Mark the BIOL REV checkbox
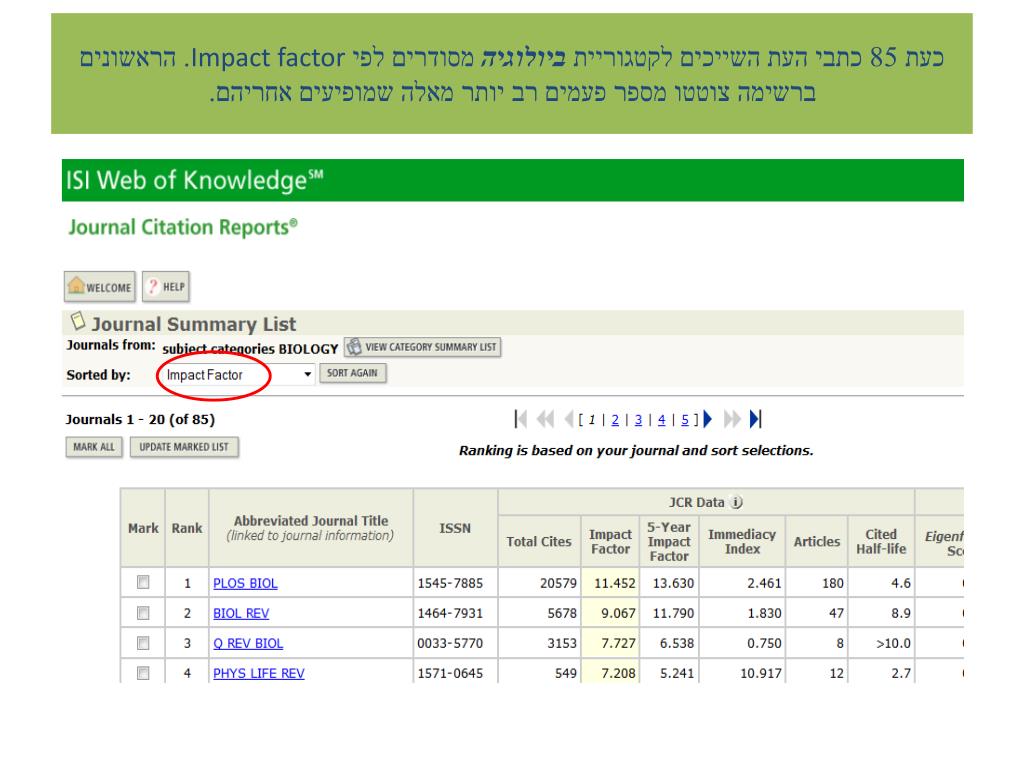 tap(143, 613)
